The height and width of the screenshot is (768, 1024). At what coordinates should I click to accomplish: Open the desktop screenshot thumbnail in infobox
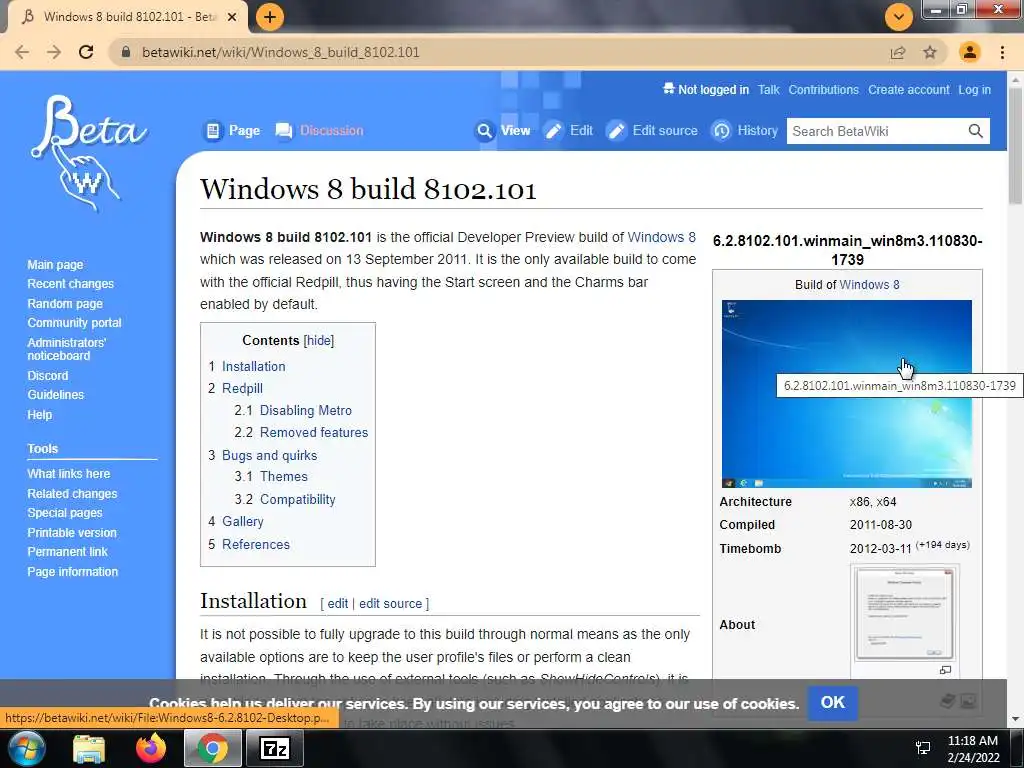click(846, 394)
